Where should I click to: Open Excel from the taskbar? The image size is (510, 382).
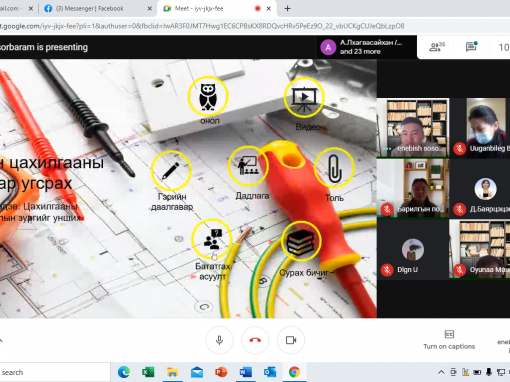pyautogui.click(x=148, y=372)
